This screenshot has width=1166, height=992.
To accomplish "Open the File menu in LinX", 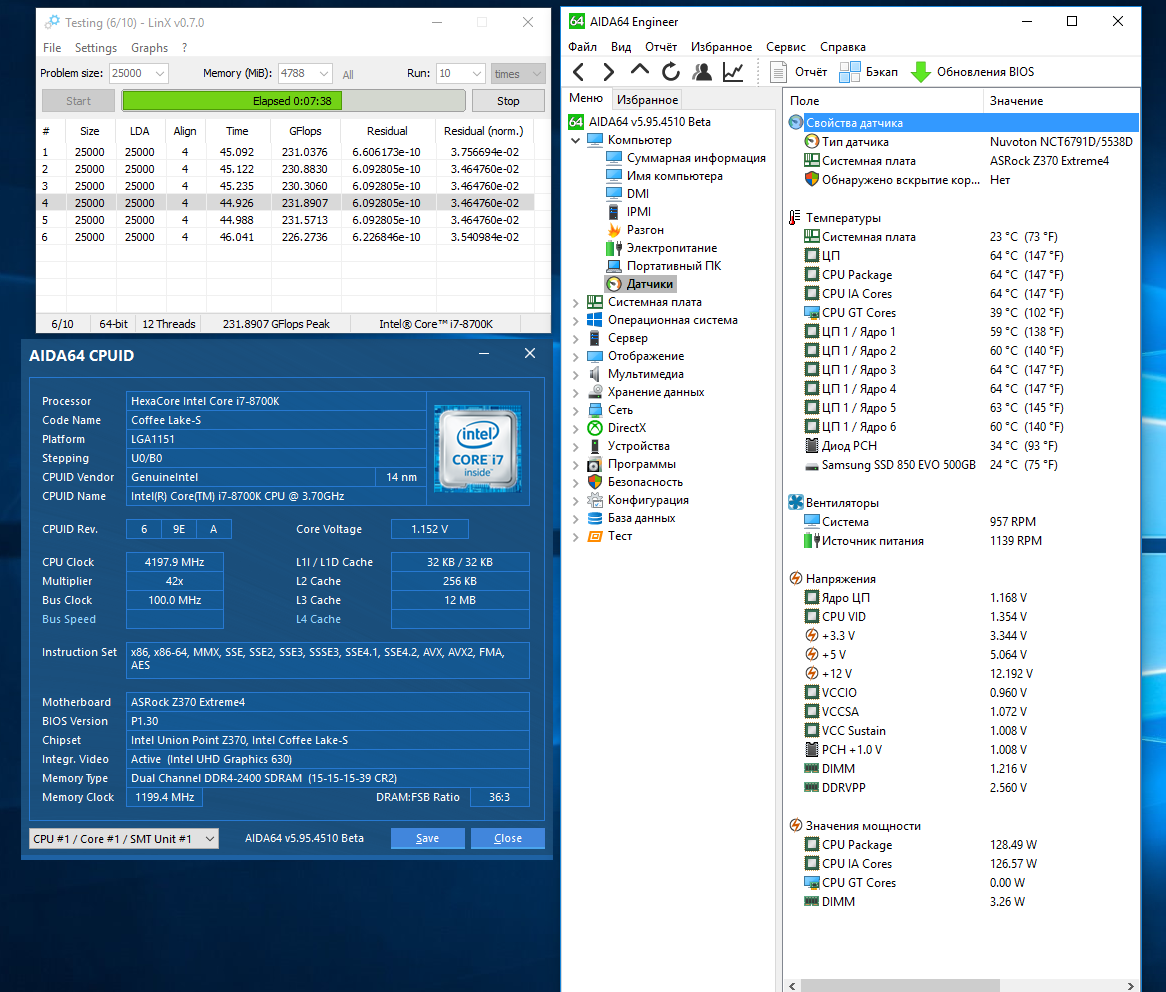I will pos(52,48).
